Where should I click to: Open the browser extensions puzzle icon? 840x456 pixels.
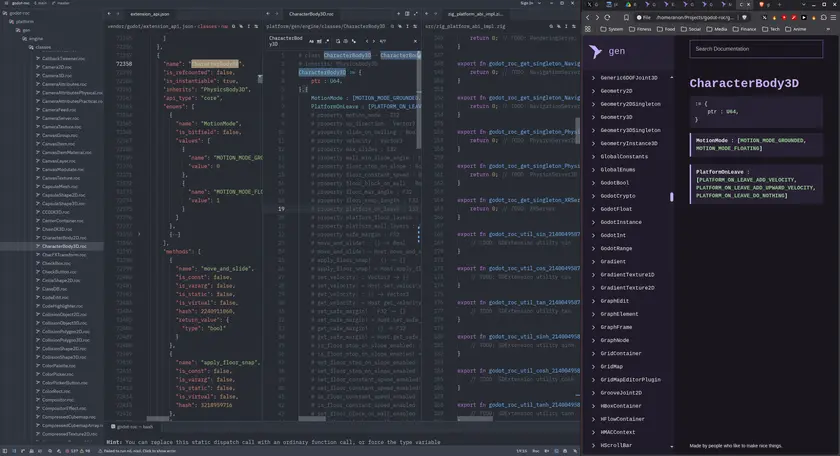(x=823, y=17)
